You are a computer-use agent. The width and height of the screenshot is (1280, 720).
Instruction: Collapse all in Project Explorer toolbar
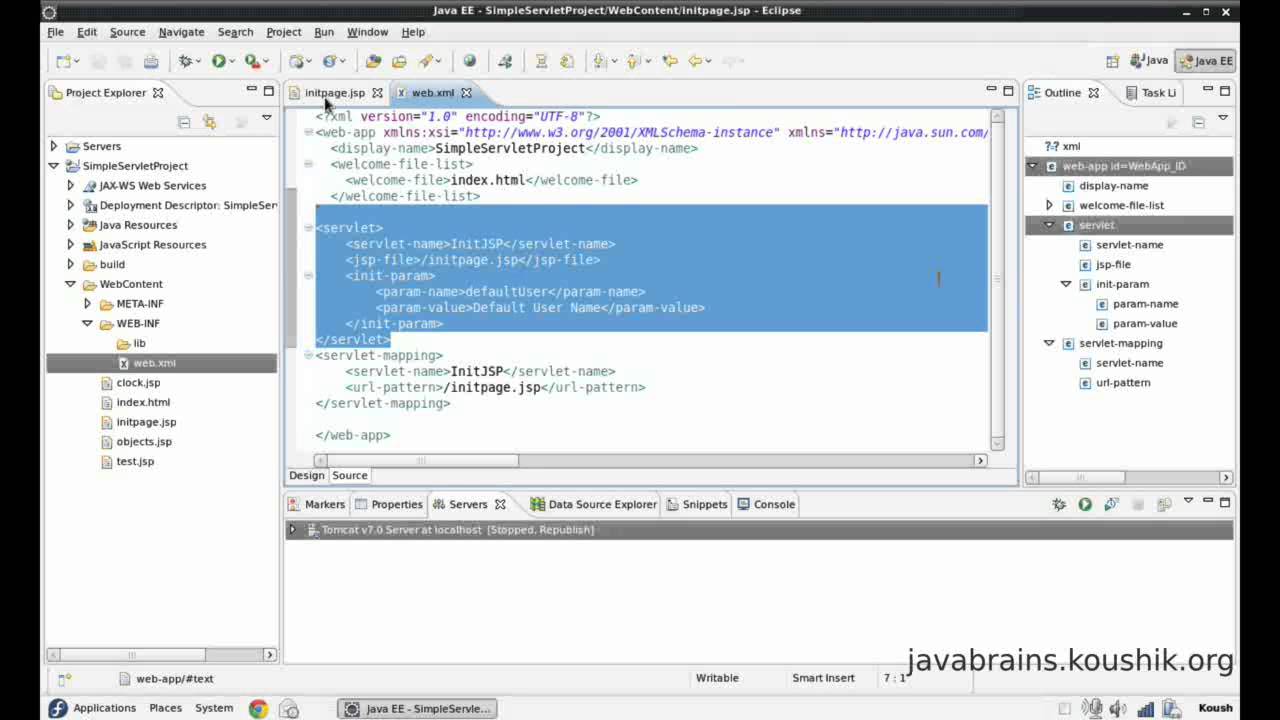pyautogui.click(x=184, y=122)
